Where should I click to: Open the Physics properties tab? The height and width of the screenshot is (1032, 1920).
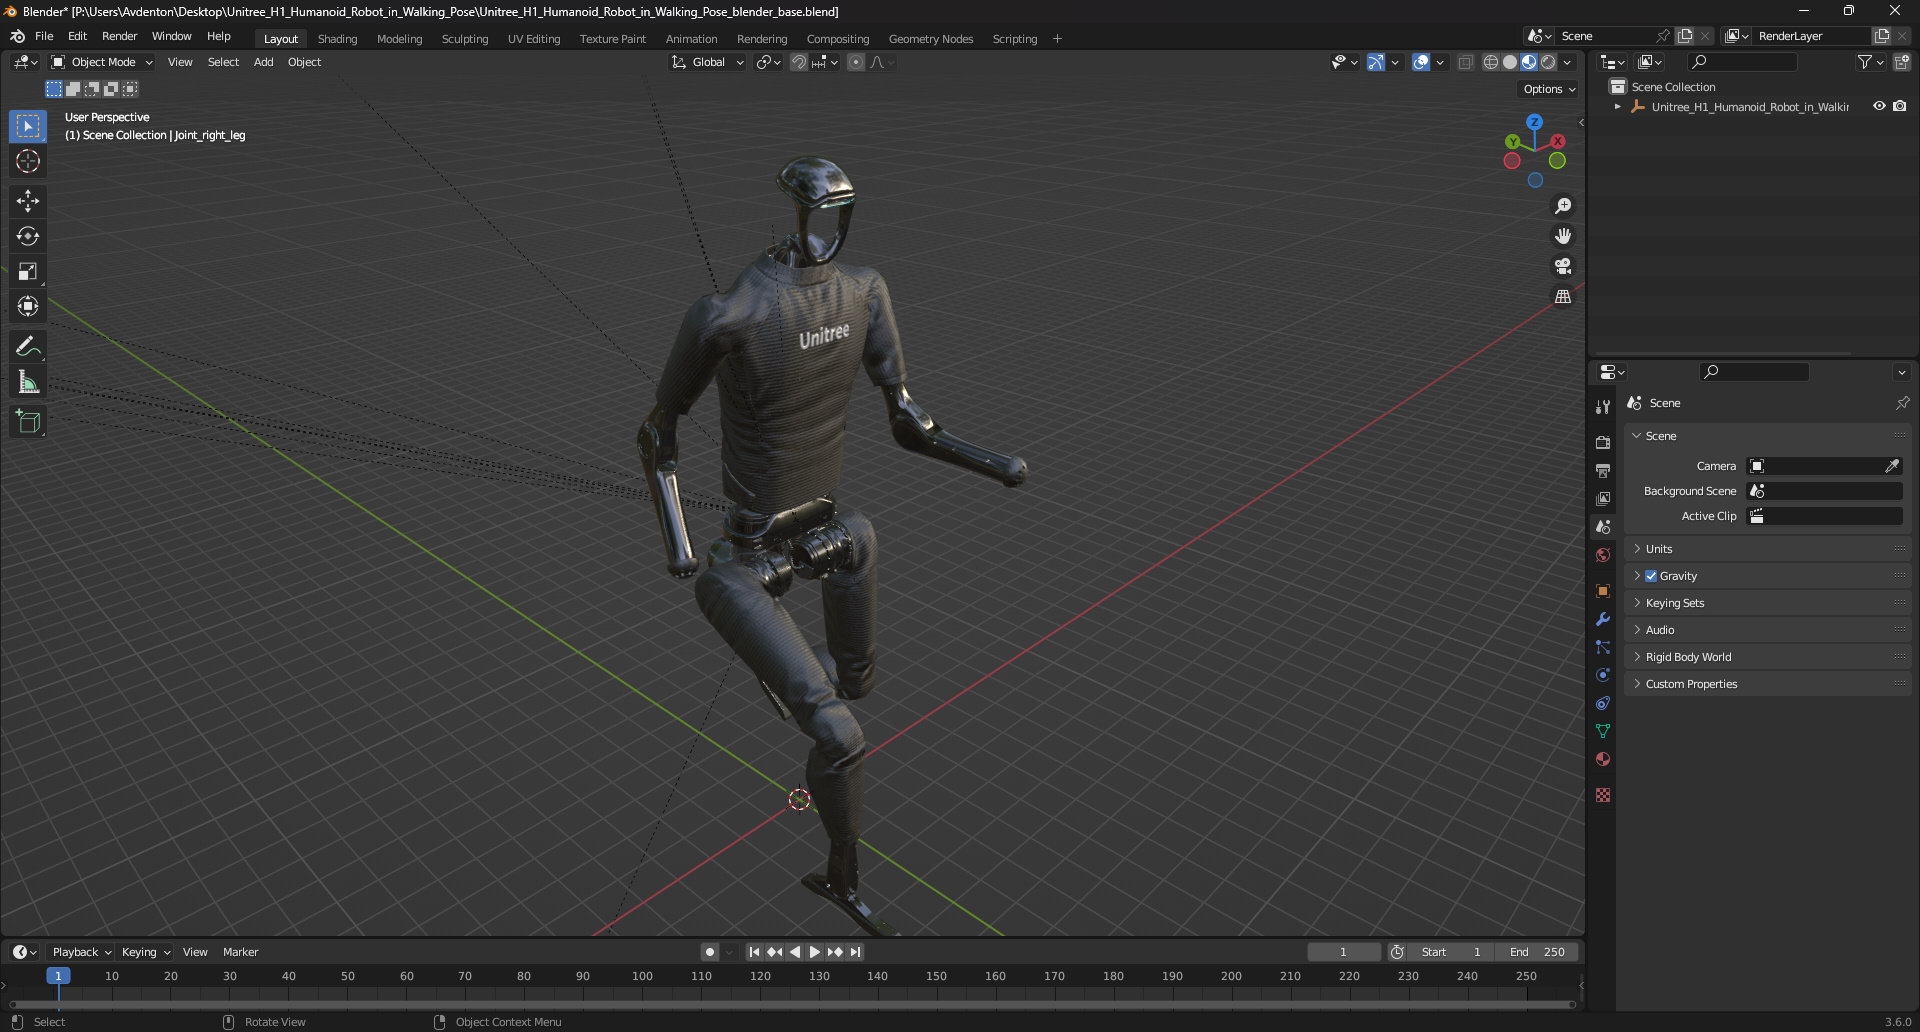click(x=1603, y=675)
